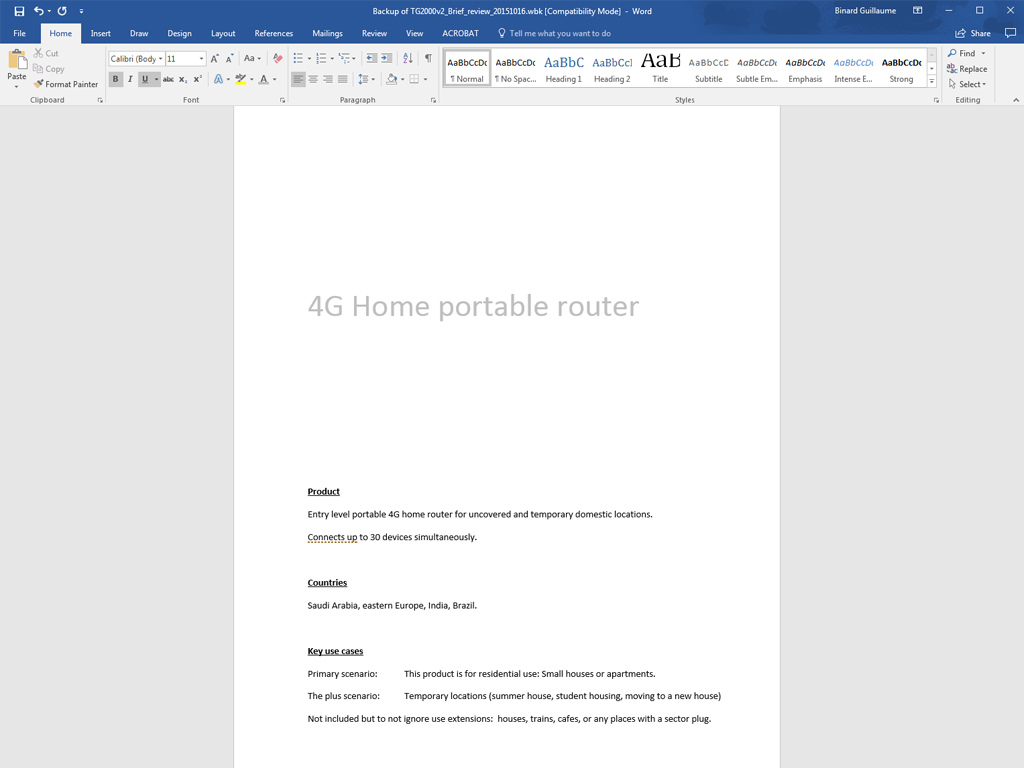Screen dimensions: 1024x768
Task: Toggle Show/Hide paragraph marks
Action: tap(428, 59)
